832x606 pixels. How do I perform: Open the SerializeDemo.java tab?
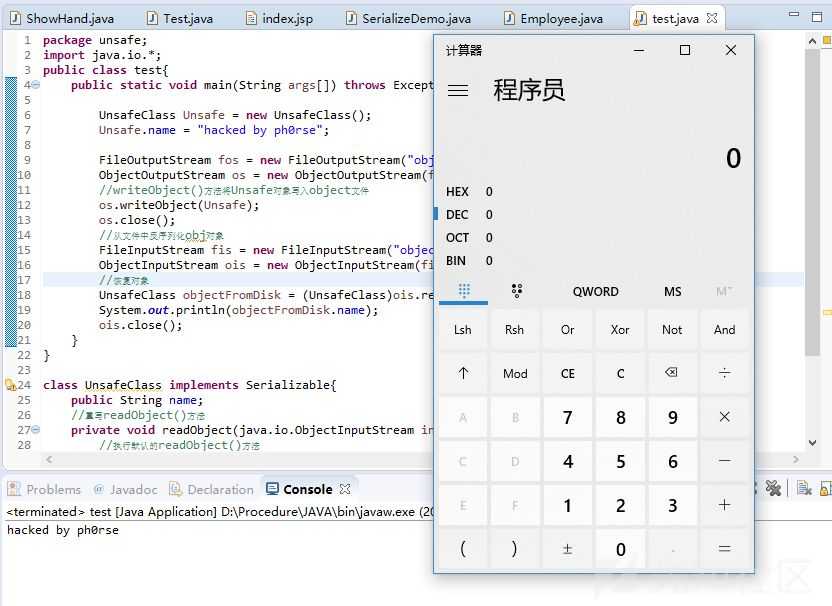pyautogui.click(x=409, y=19)
